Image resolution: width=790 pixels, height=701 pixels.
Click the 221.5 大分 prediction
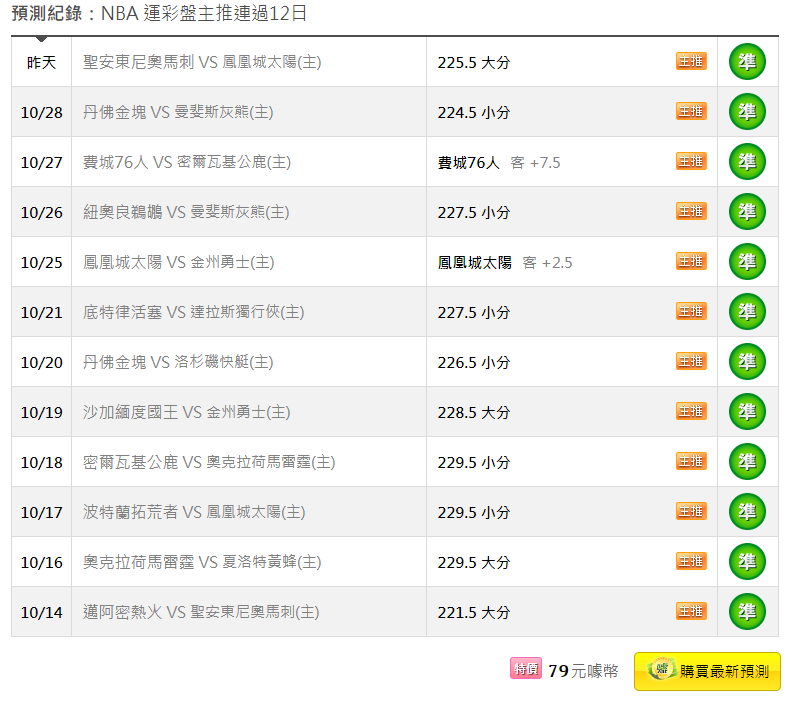tap(474, 612)
